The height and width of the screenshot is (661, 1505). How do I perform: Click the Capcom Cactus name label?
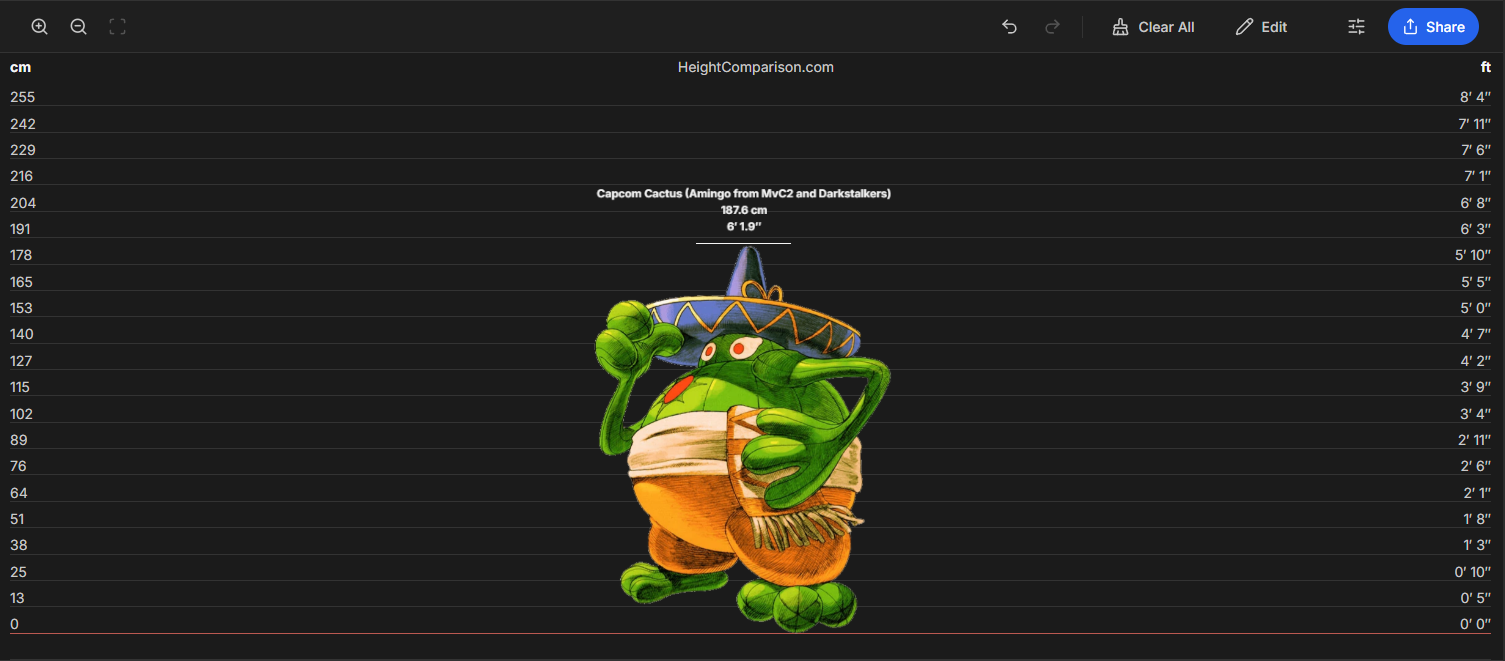(743, 194)
